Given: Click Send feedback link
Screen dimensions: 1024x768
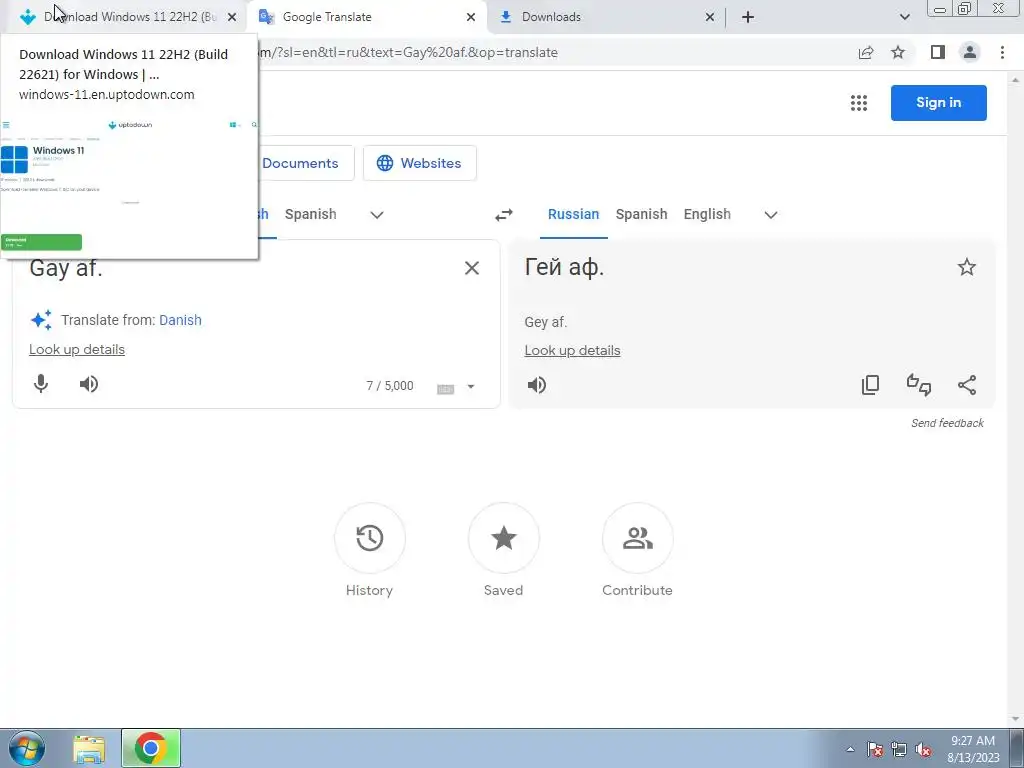Looking at the screenshot, I should pos(947,423).
